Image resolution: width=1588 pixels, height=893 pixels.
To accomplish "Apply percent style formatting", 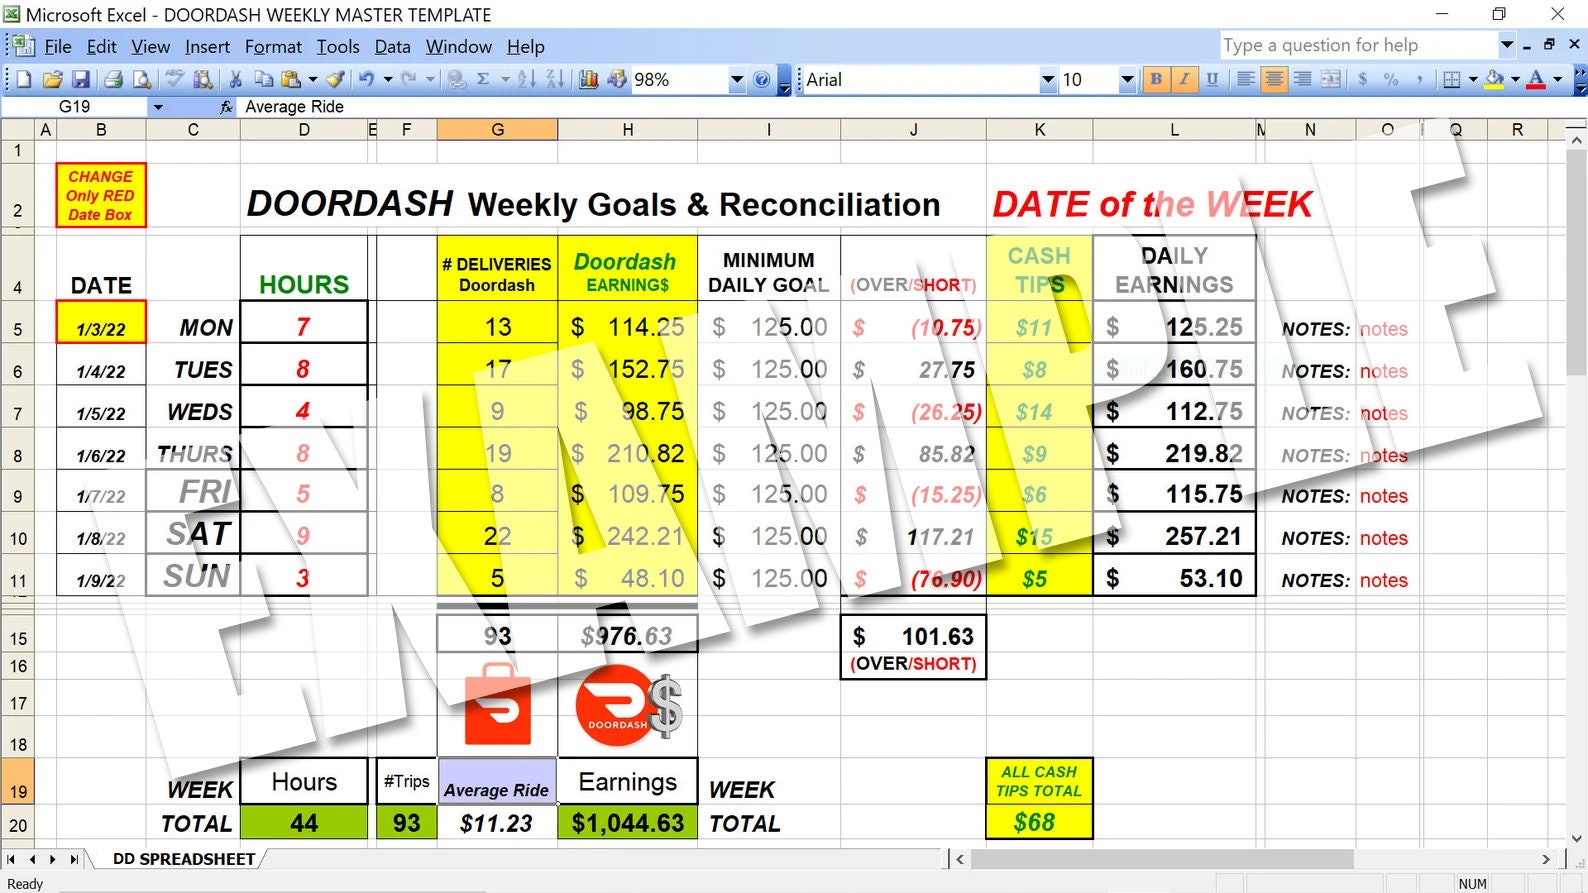I will 1391,79.
